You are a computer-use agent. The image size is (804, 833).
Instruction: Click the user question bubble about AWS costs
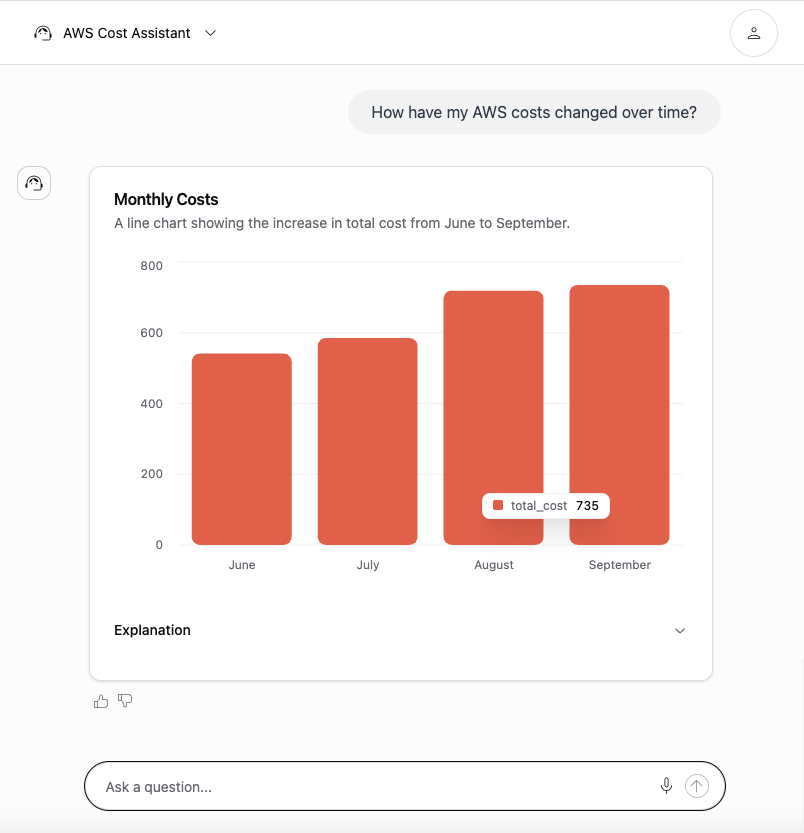point(533,112)
